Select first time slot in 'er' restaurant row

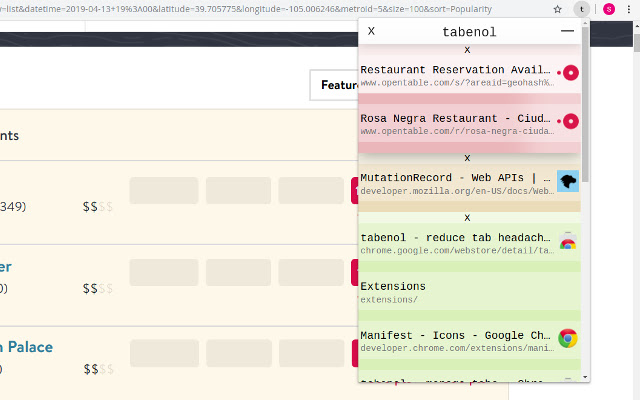(164, 272)
